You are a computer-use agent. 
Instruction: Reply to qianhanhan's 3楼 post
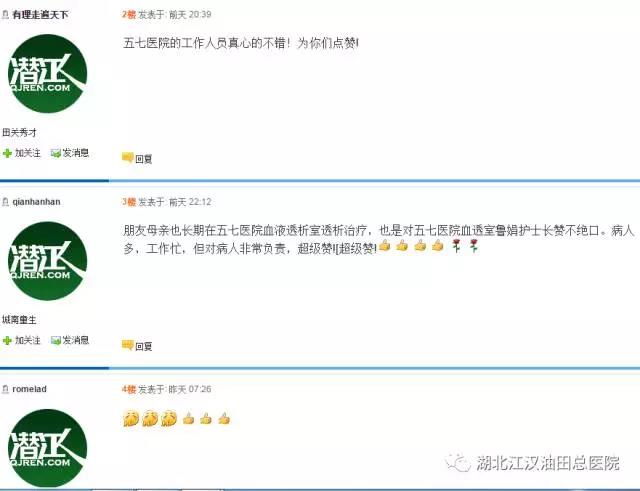point(143,346)
